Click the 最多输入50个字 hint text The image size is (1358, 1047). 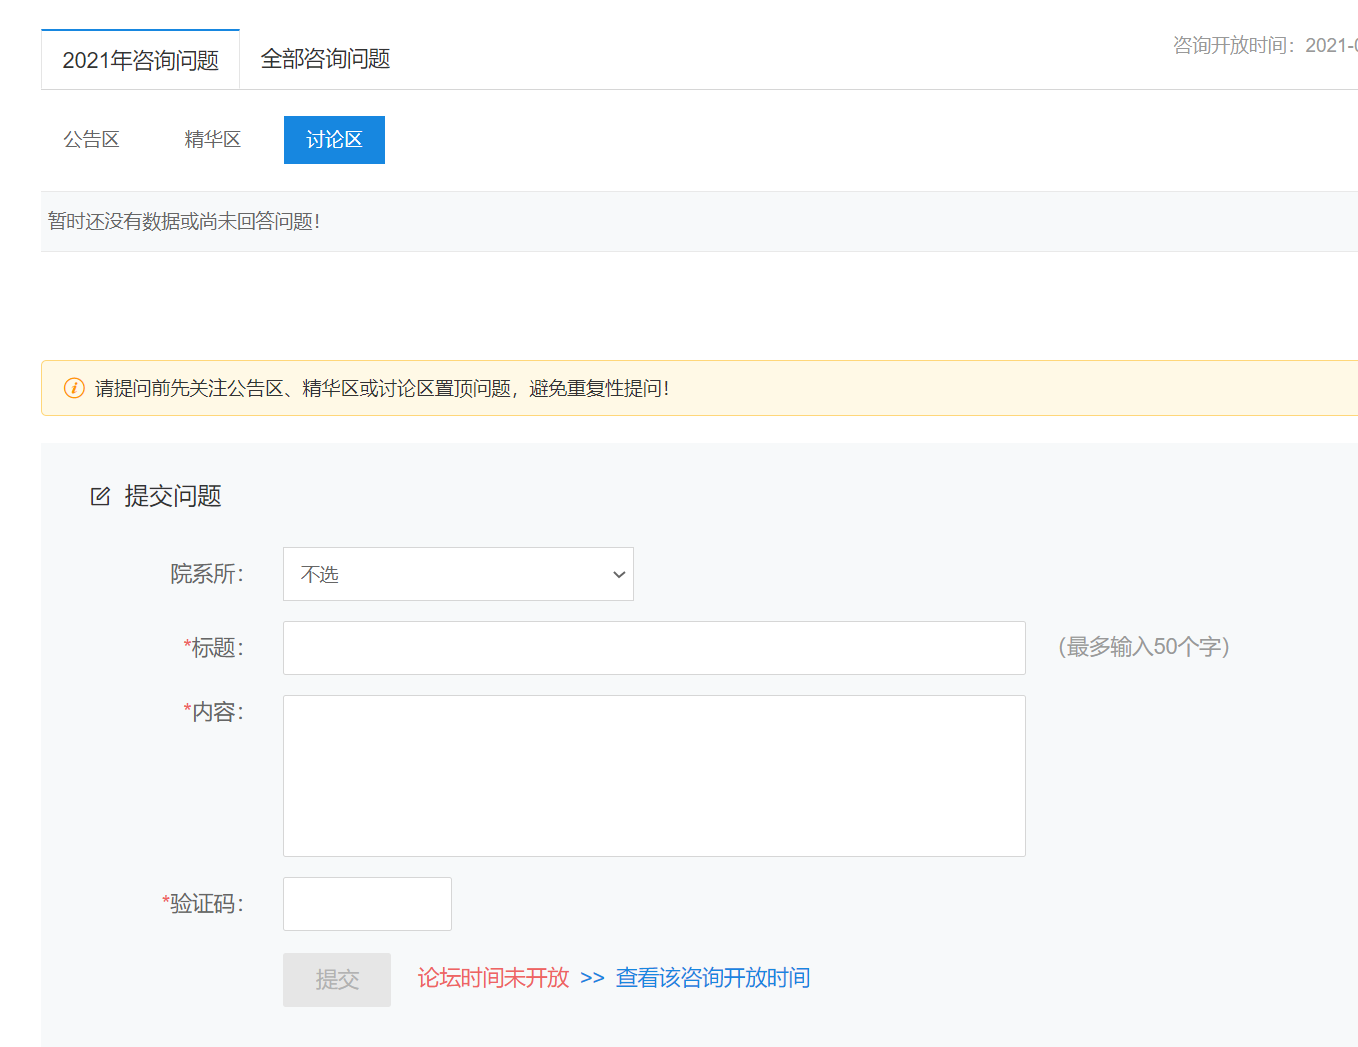pyautogui.click(x=1143, y=647)
